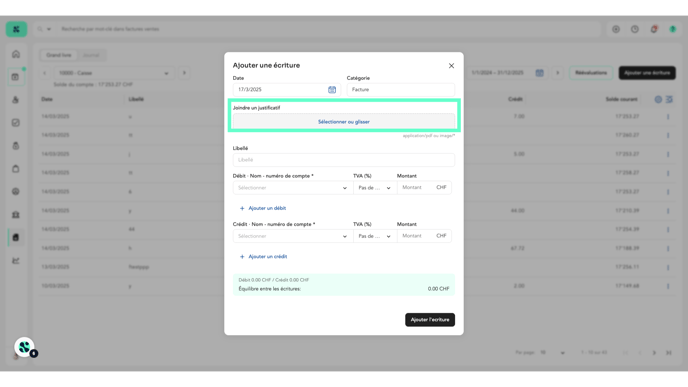Viewport: 688px width, 387px height.
Task: Submit with the Ajouter l'écriture button
Action: coord(430,320)
